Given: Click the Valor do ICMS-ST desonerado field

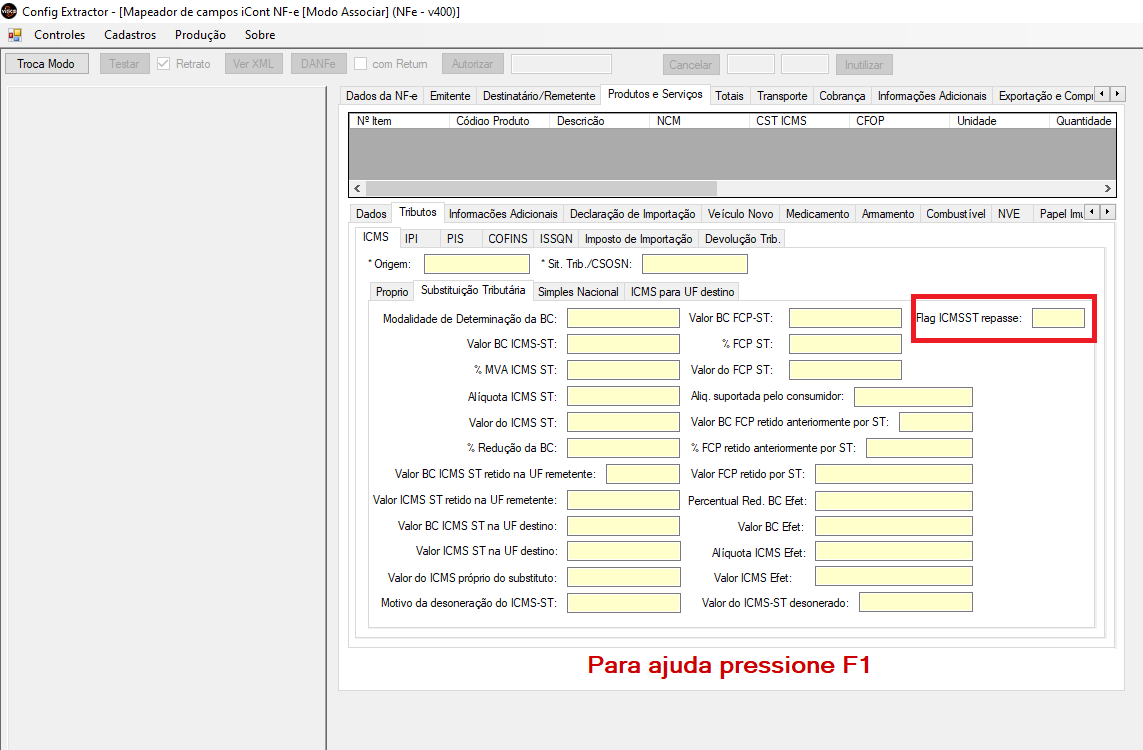Looking at the screenshot, I should tap(916, 602).
